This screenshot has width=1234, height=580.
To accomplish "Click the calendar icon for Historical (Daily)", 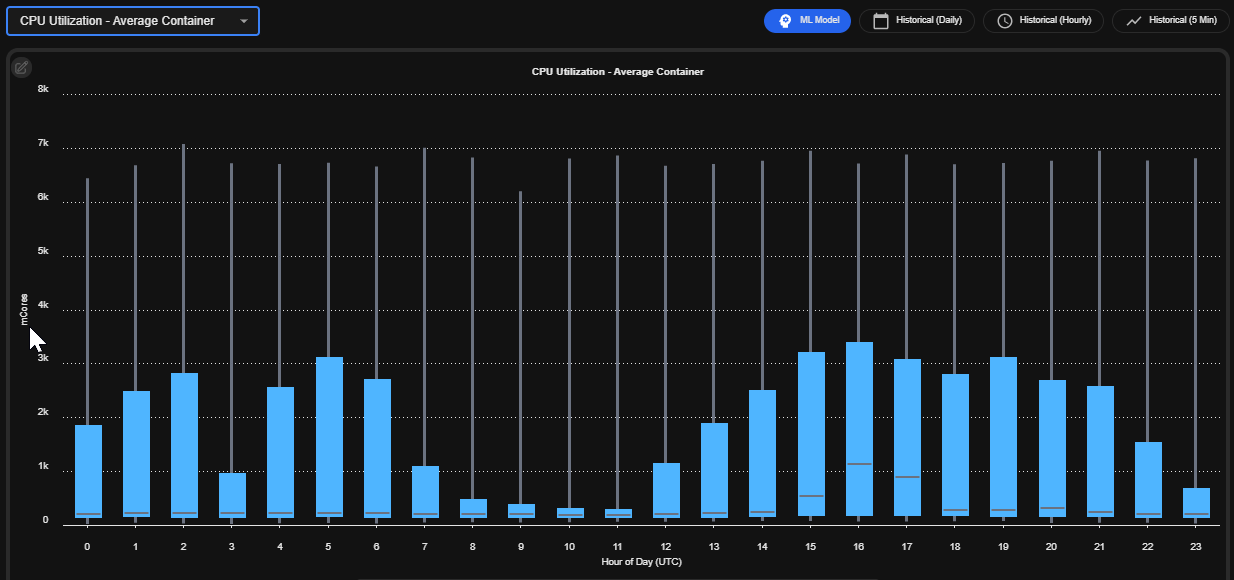I will tap(881, 21).
